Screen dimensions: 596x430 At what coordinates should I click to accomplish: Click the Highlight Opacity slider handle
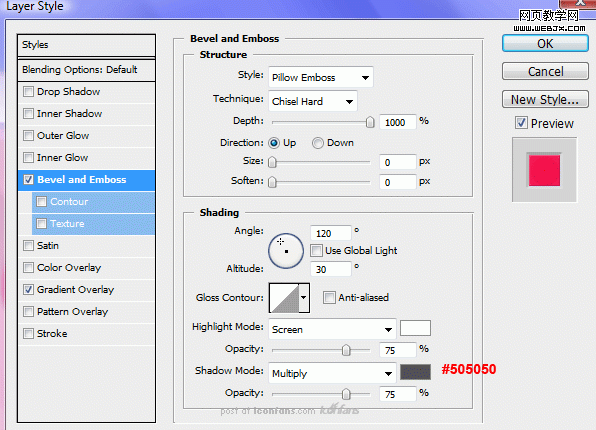346,350
